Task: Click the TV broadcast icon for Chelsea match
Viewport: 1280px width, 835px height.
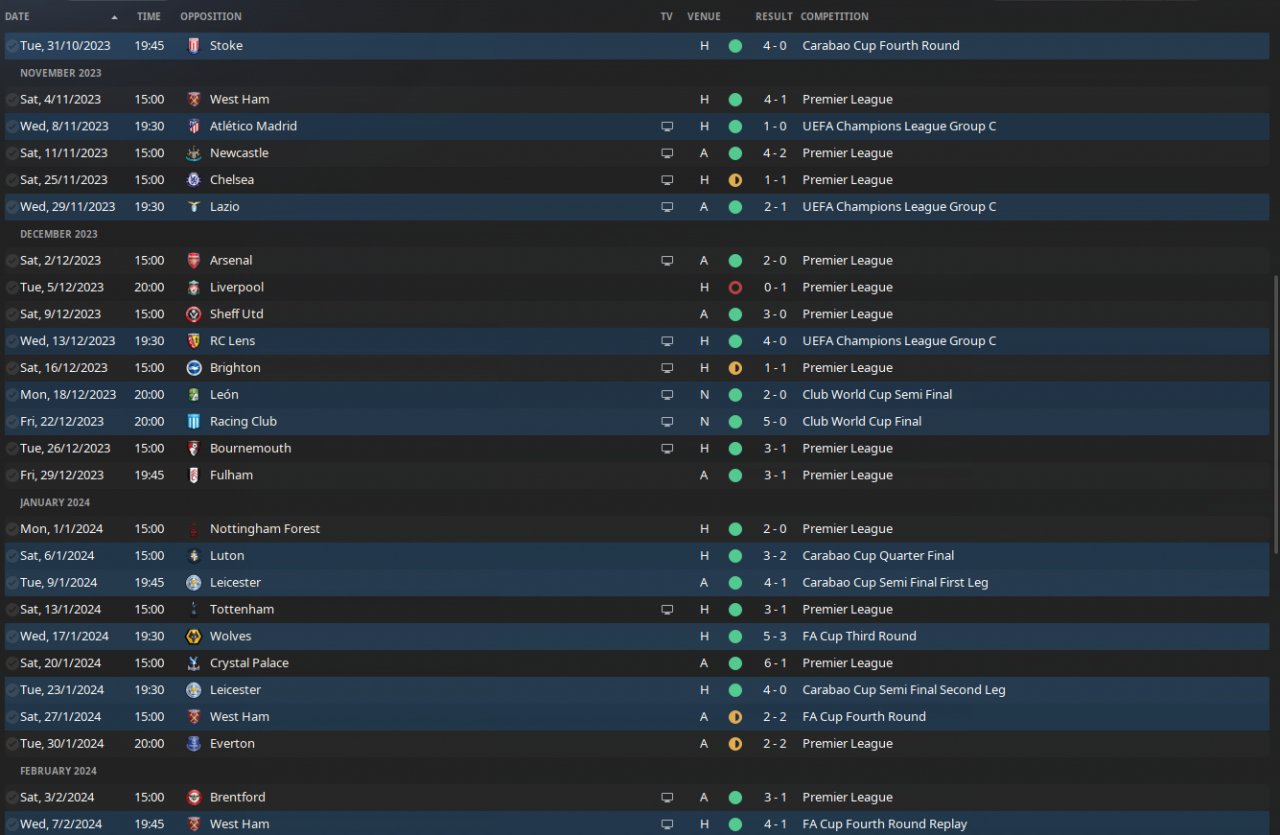Action: (667, 180)
